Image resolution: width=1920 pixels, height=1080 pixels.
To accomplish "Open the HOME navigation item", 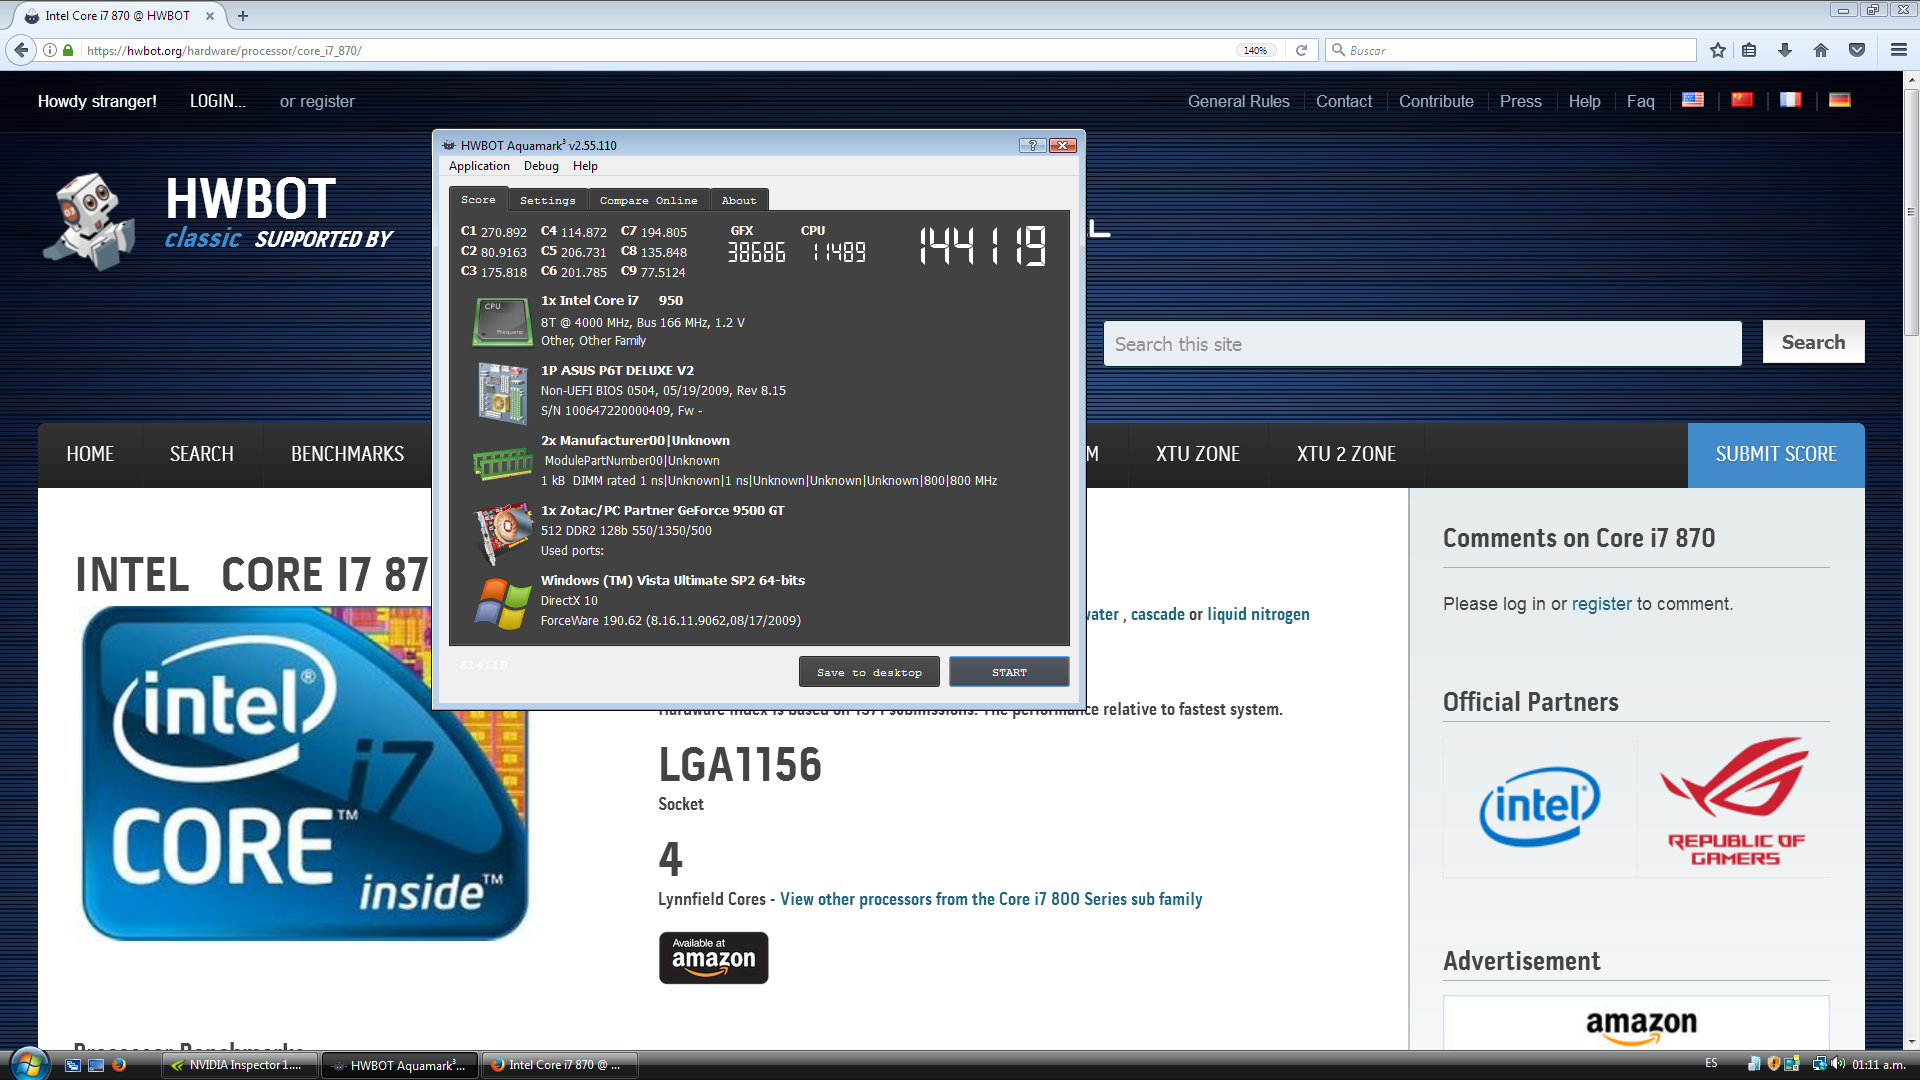I will tap(90, 454).
